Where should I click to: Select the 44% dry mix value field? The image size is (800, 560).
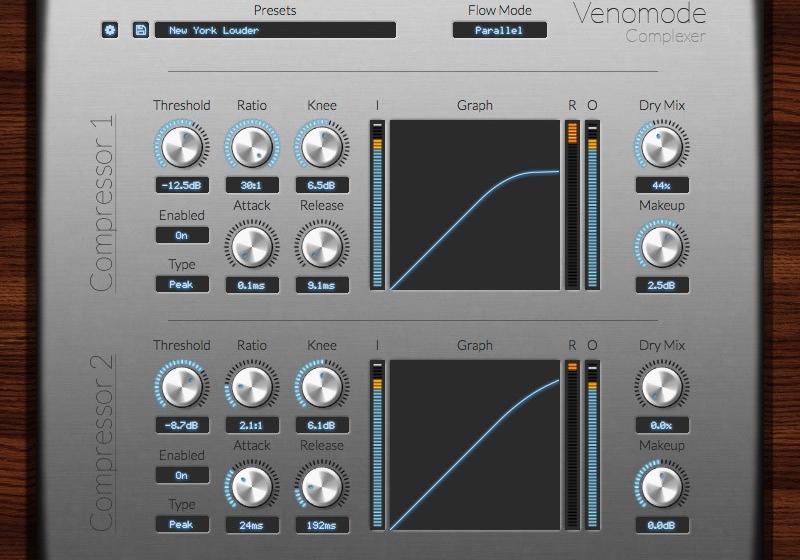coord(662,185)
